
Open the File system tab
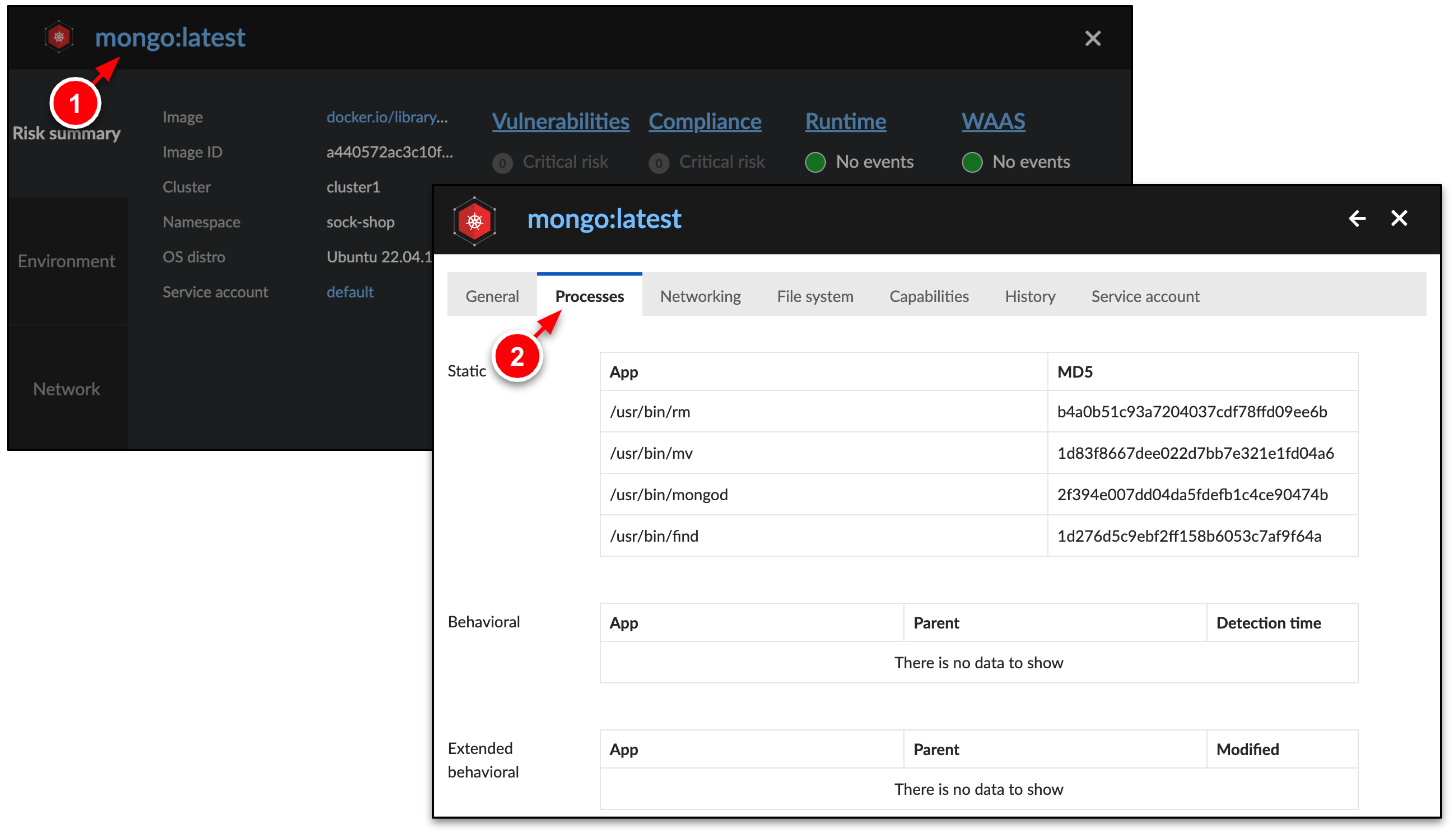tap(815, 296)
